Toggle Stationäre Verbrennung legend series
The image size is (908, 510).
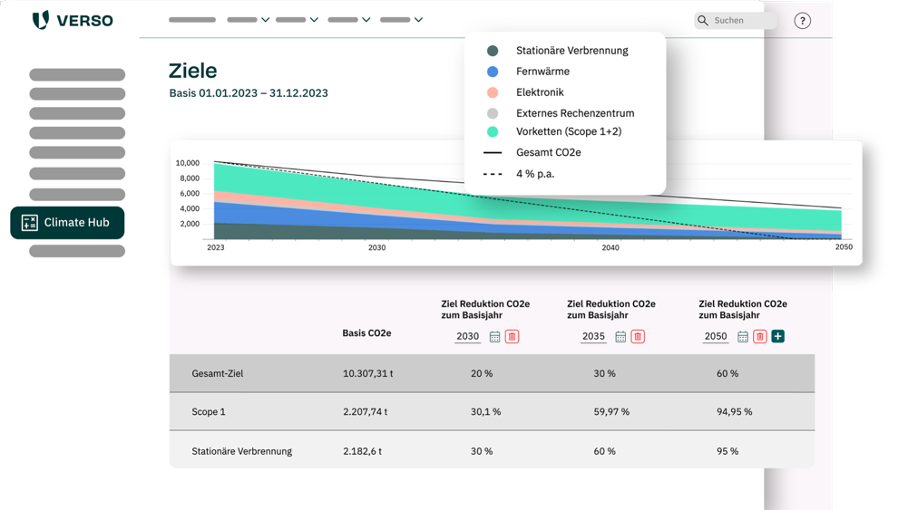point(572,51)
